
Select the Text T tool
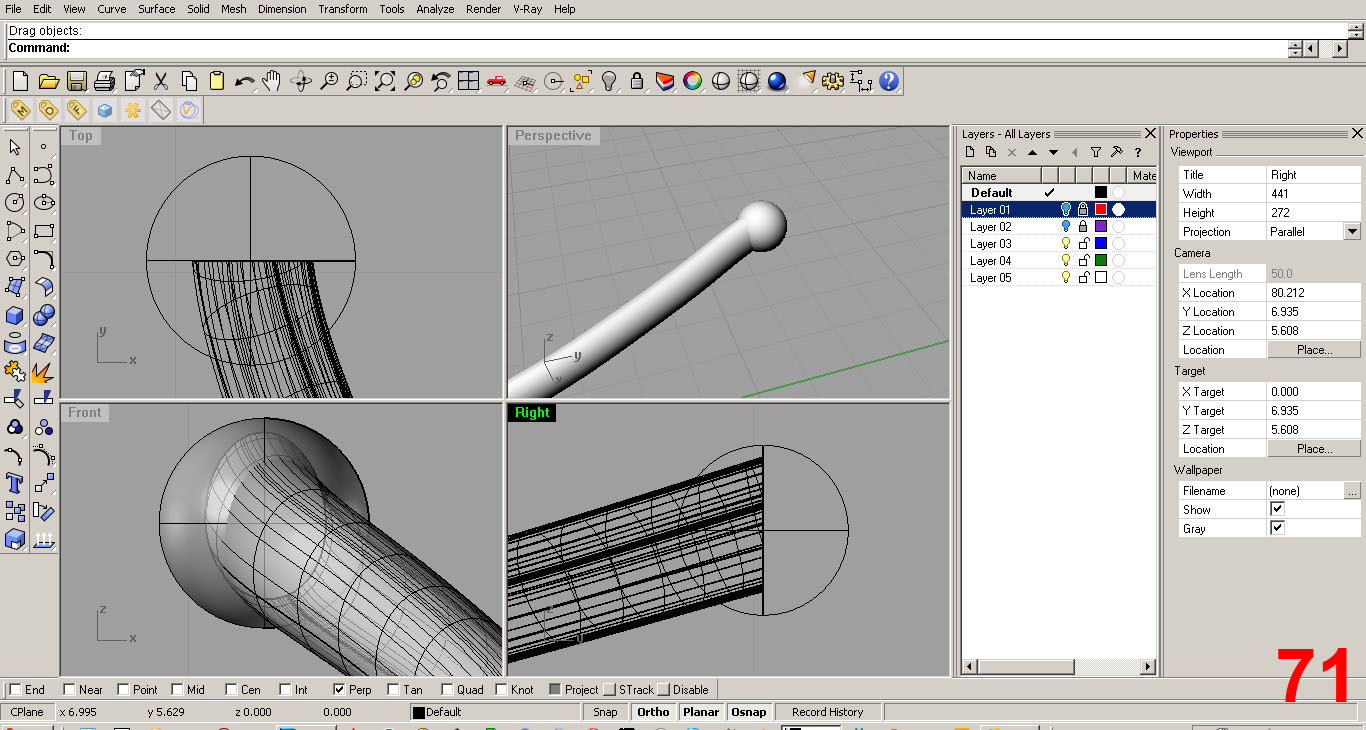pyautogui.click(x=15, y=484)
